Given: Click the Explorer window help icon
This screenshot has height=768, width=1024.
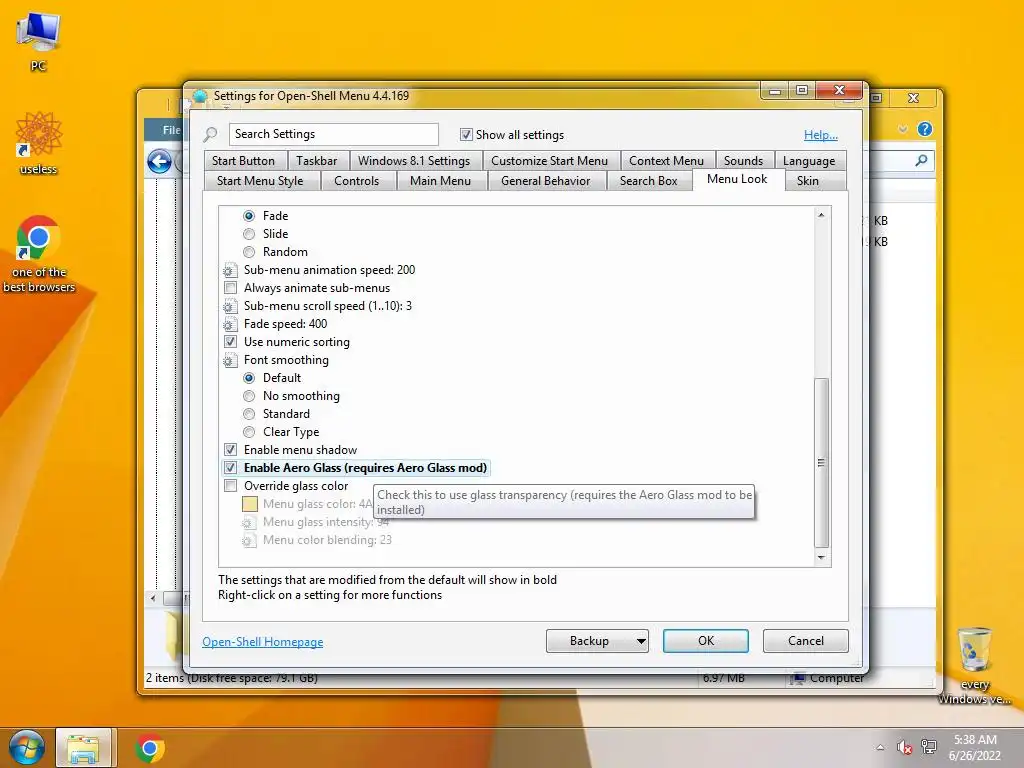Looking at the screenshot, I should (x=925, y=129).
